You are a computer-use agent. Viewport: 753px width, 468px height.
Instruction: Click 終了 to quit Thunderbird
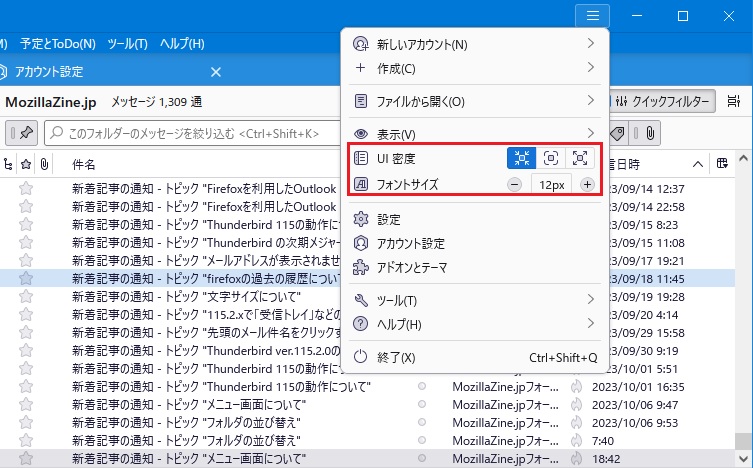pyautogui.click(x=396, y=357)
